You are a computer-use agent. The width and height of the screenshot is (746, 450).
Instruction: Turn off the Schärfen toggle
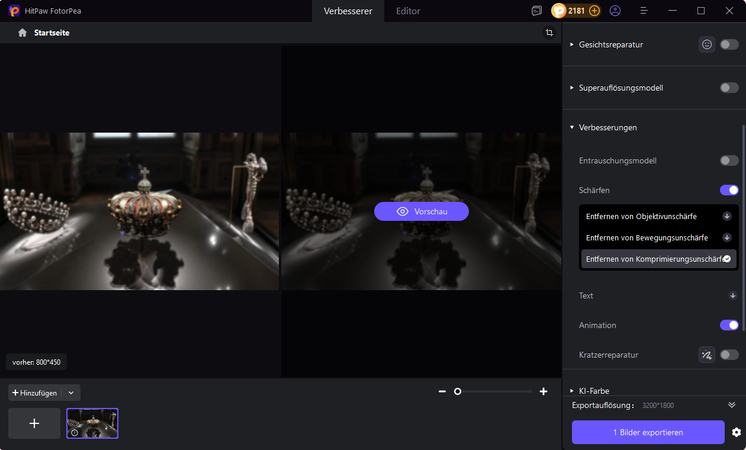[x=729, y=190]
